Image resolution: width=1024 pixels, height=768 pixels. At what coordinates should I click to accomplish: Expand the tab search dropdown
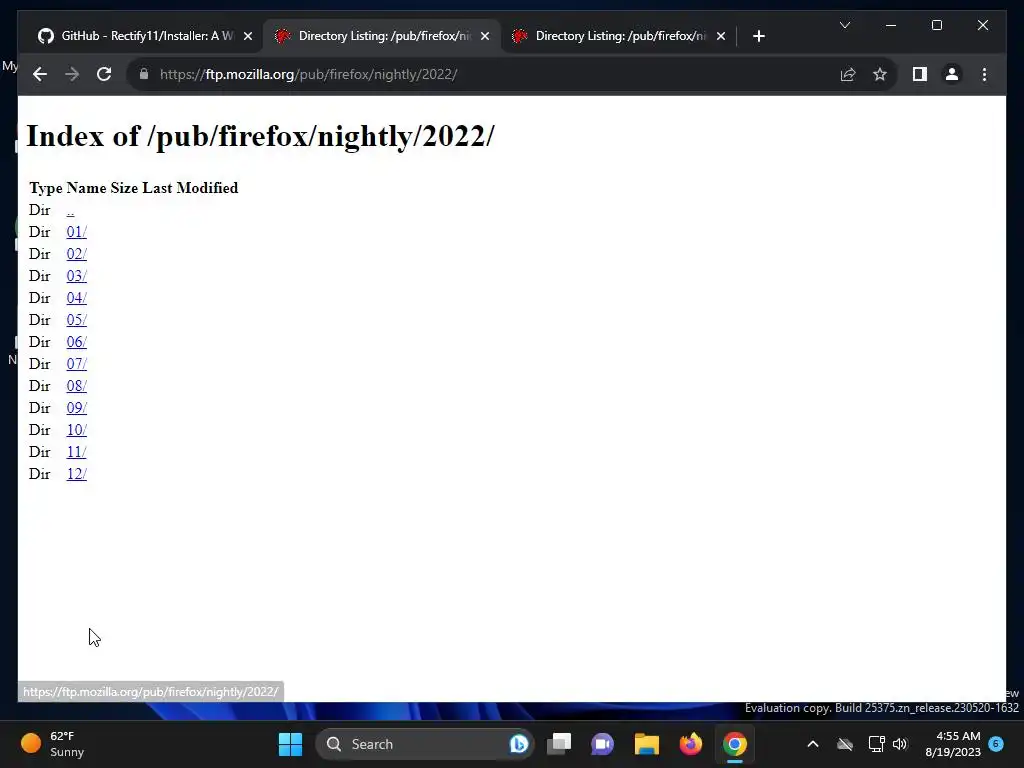(x=844, y=25)
